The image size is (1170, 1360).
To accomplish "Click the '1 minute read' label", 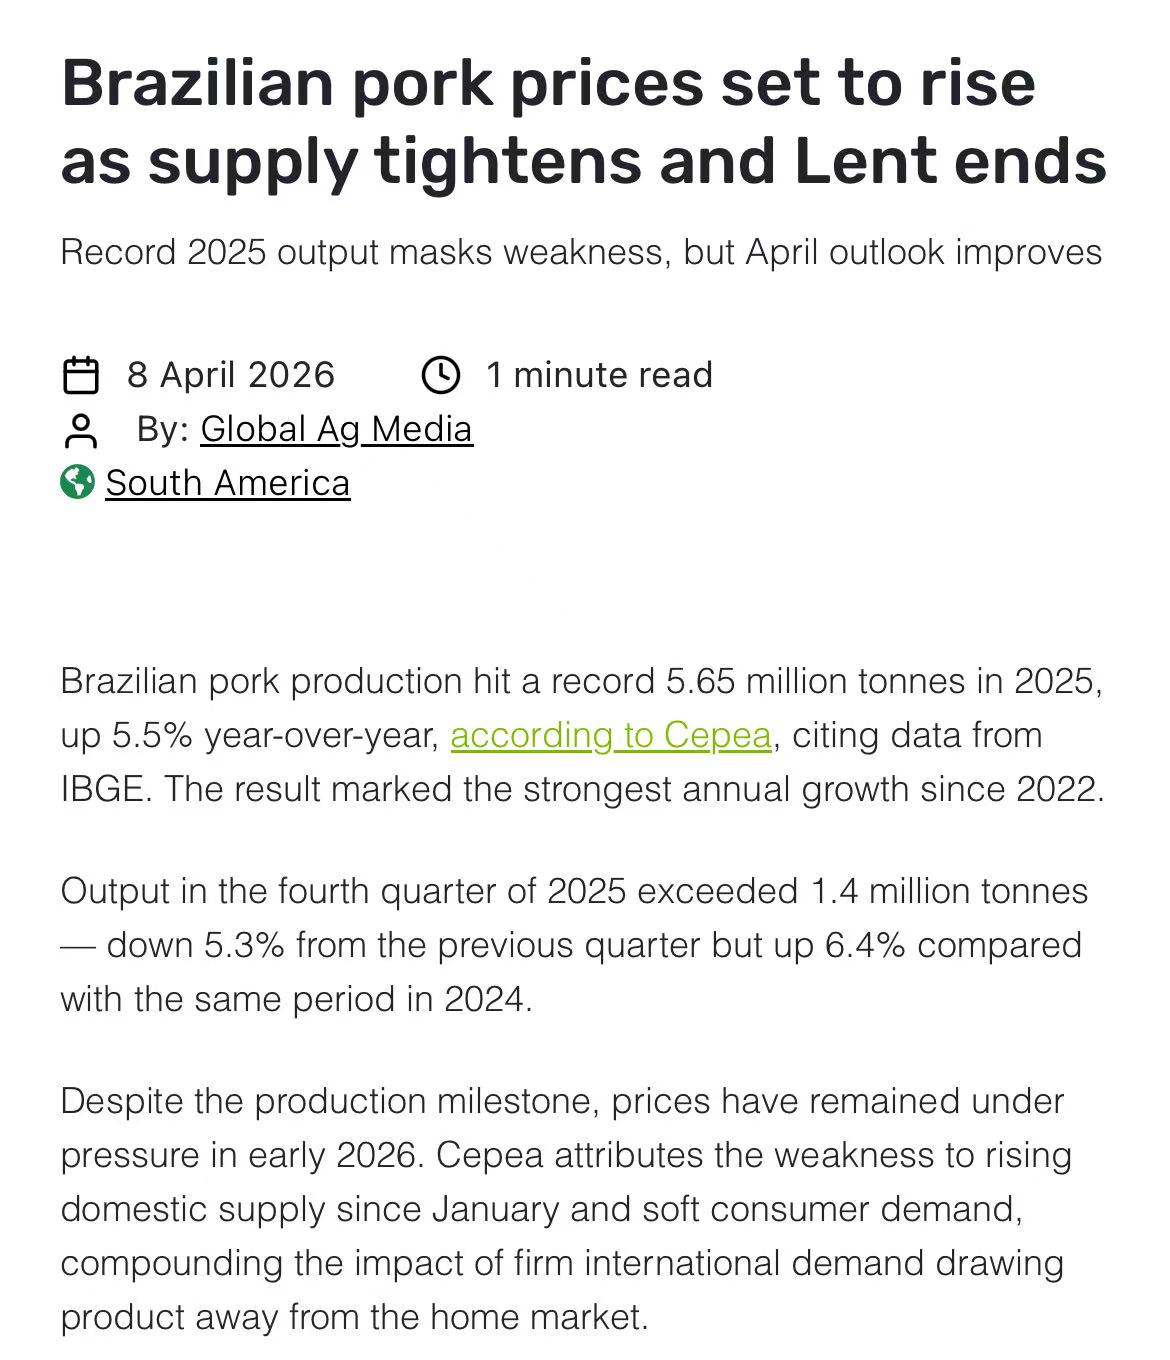I will (x=599, y=375).
